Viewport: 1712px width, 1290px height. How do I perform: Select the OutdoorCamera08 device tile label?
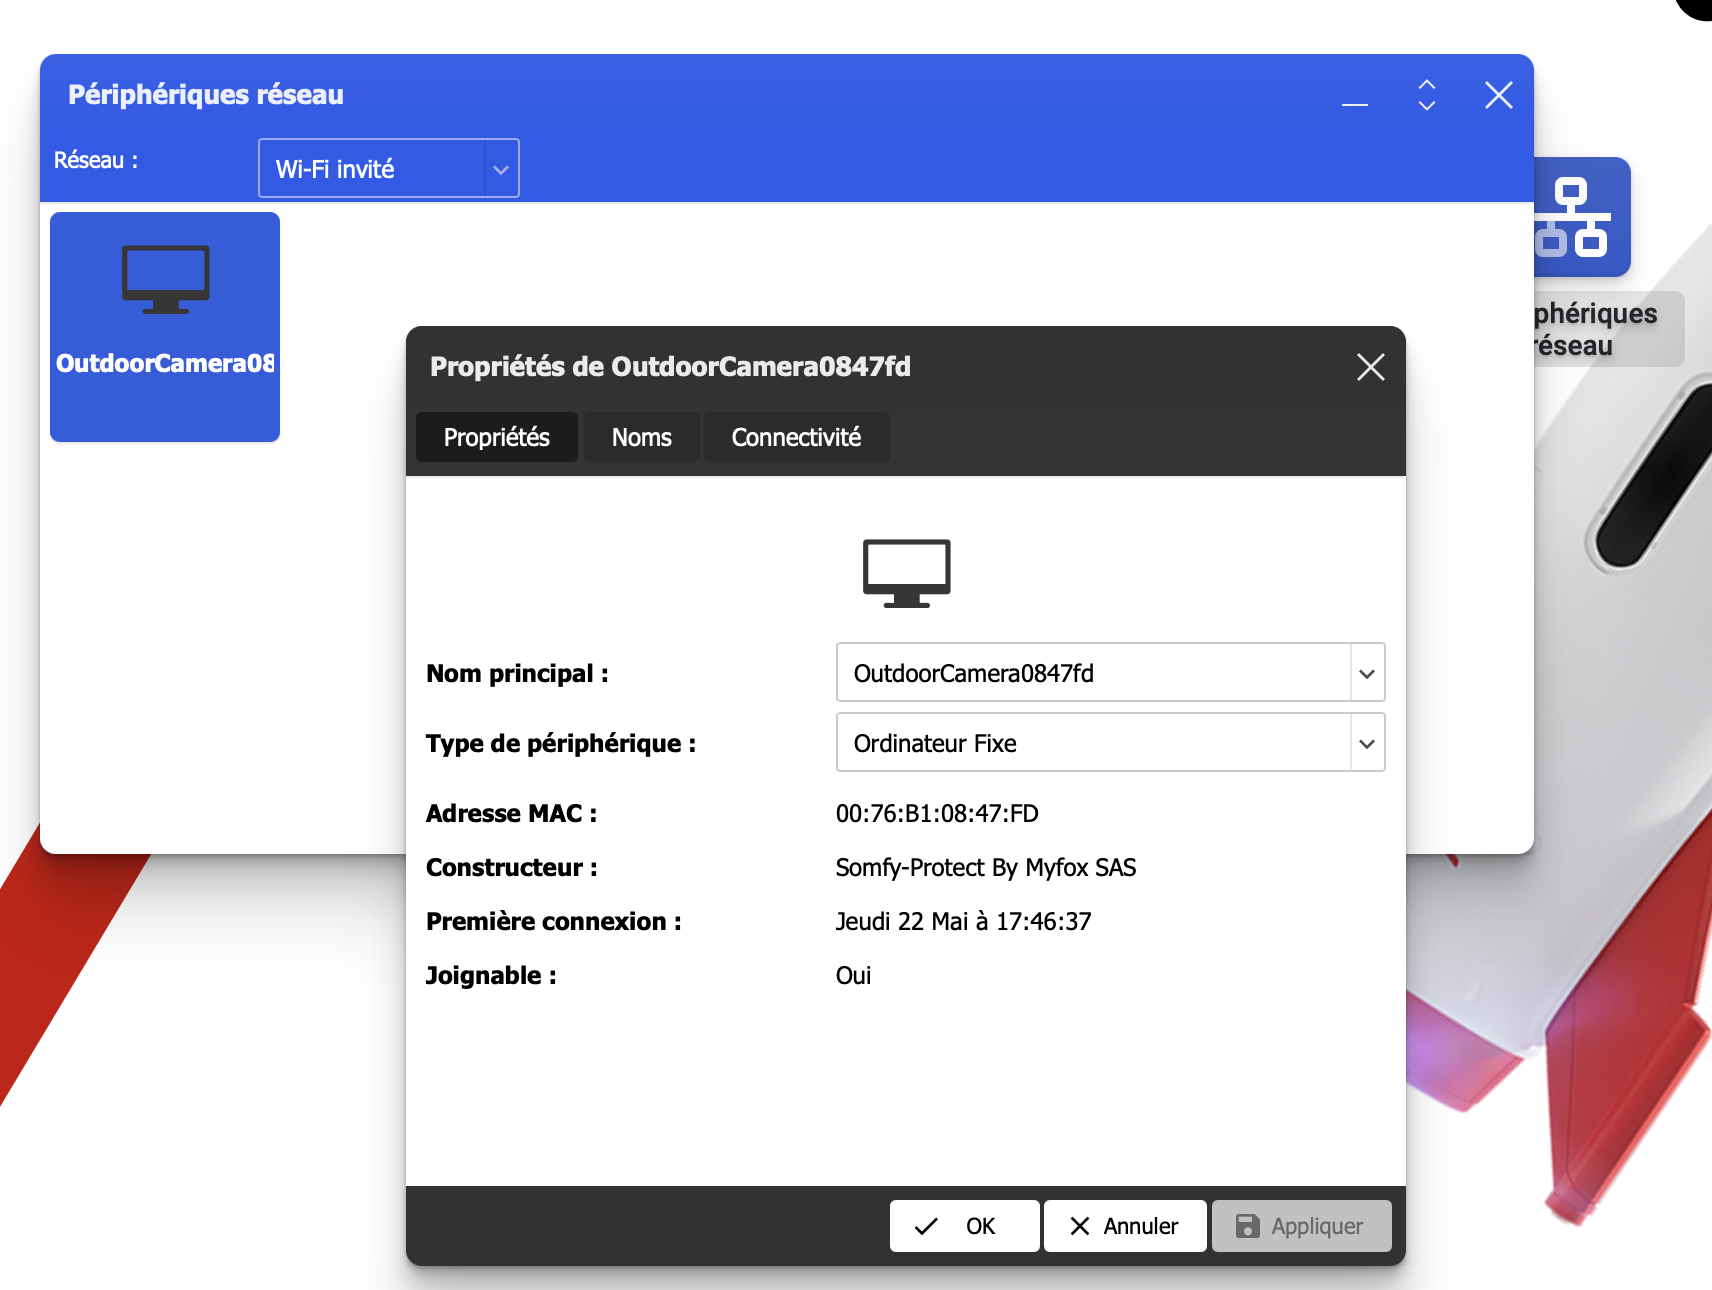click(x=165, y=363)
